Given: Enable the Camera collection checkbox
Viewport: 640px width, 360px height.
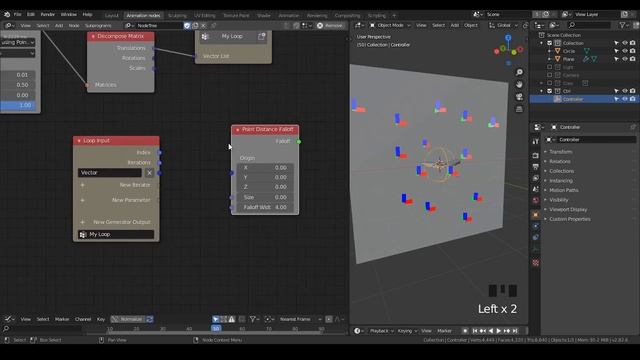Looking at the screenshot, I should click(549, 75).
